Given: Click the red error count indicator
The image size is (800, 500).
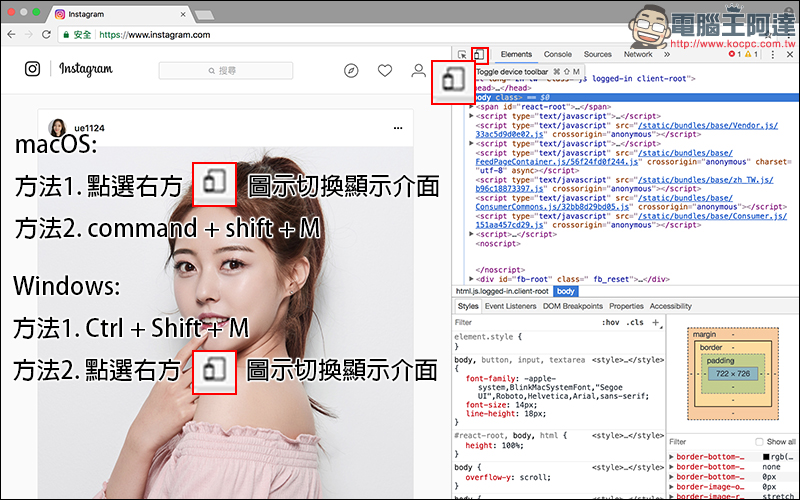Looking at the screenshot, I should click(x=735, y=54).
